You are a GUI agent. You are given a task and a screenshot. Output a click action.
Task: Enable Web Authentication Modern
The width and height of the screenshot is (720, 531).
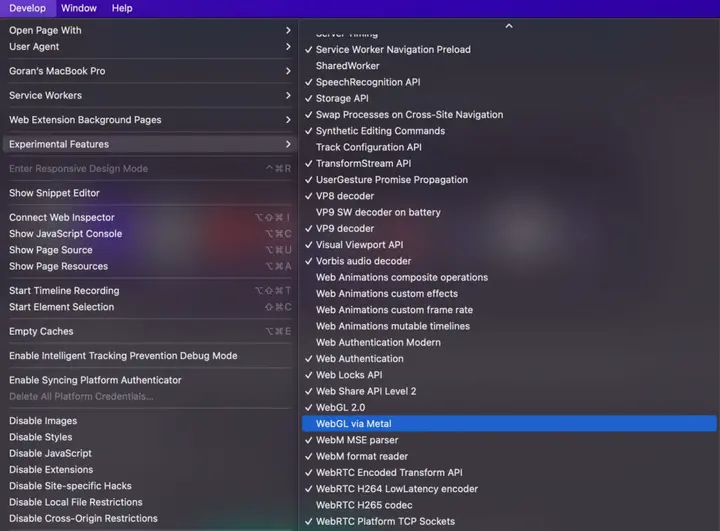509,343
